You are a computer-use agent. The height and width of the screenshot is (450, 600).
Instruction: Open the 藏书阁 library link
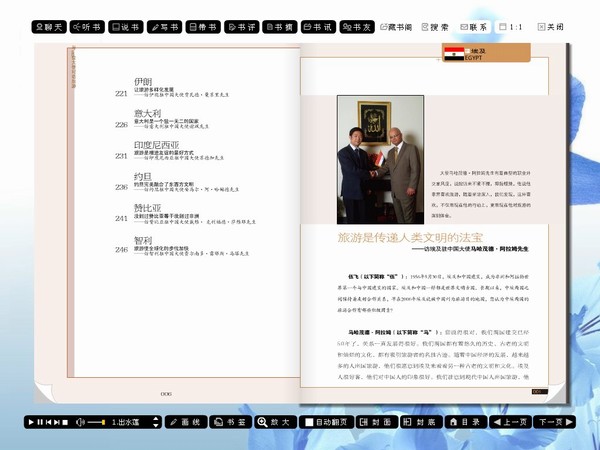coord(396,27)
